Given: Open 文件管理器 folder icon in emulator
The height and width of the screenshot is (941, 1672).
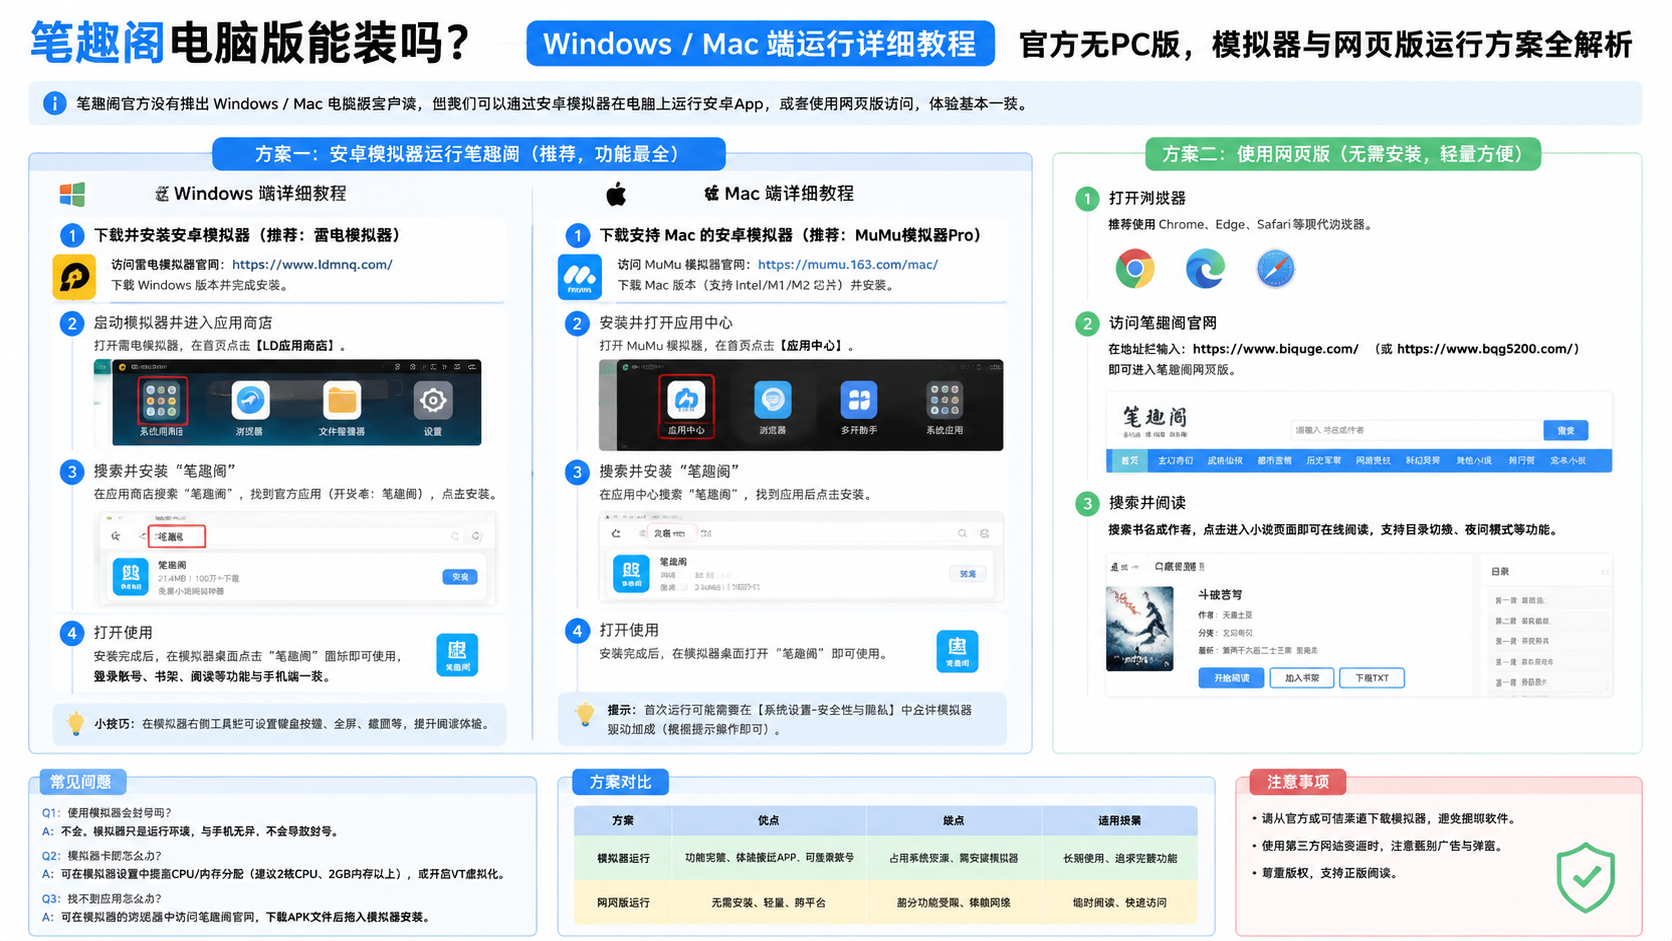Looking at the screenshot, I should pos(342,401).
